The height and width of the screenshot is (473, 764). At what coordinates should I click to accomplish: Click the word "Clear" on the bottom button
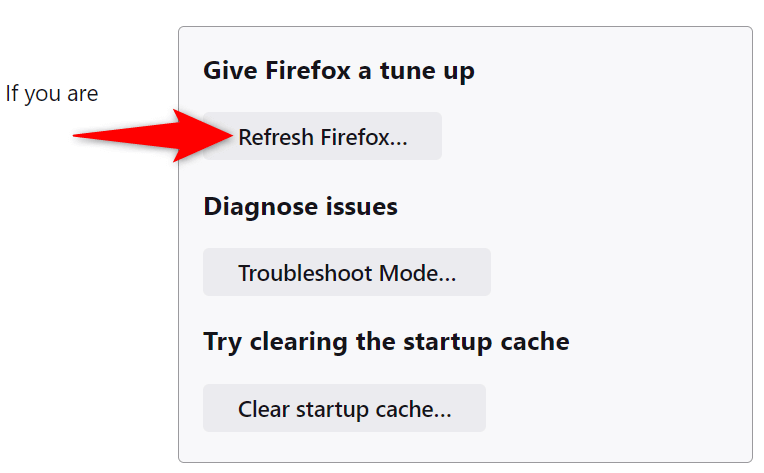[x=263, y=409]
